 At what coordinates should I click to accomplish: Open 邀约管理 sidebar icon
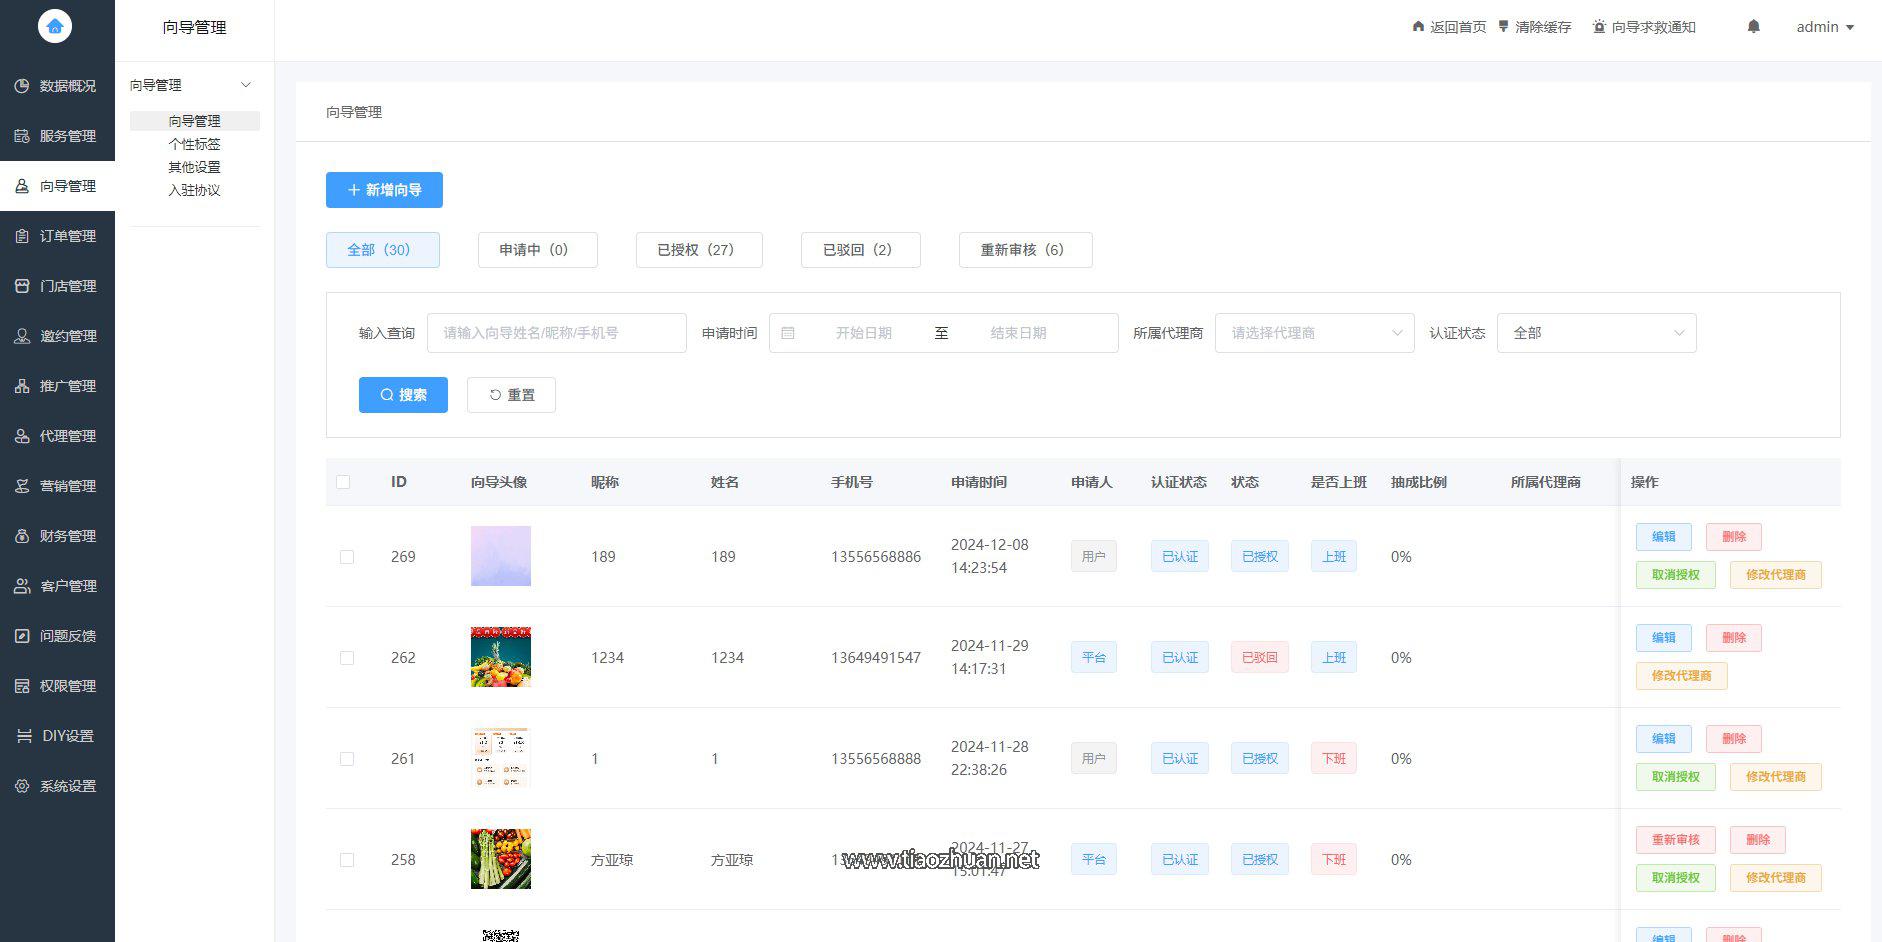tap(22, 336)
